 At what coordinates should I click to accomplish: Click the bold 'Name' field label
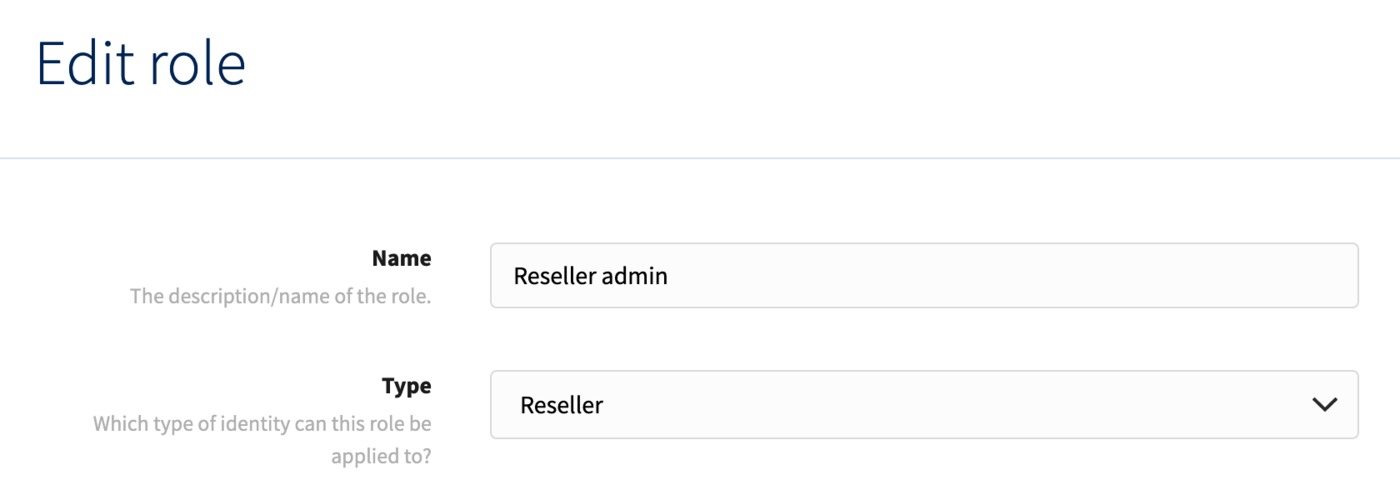[x=401, y=258]
